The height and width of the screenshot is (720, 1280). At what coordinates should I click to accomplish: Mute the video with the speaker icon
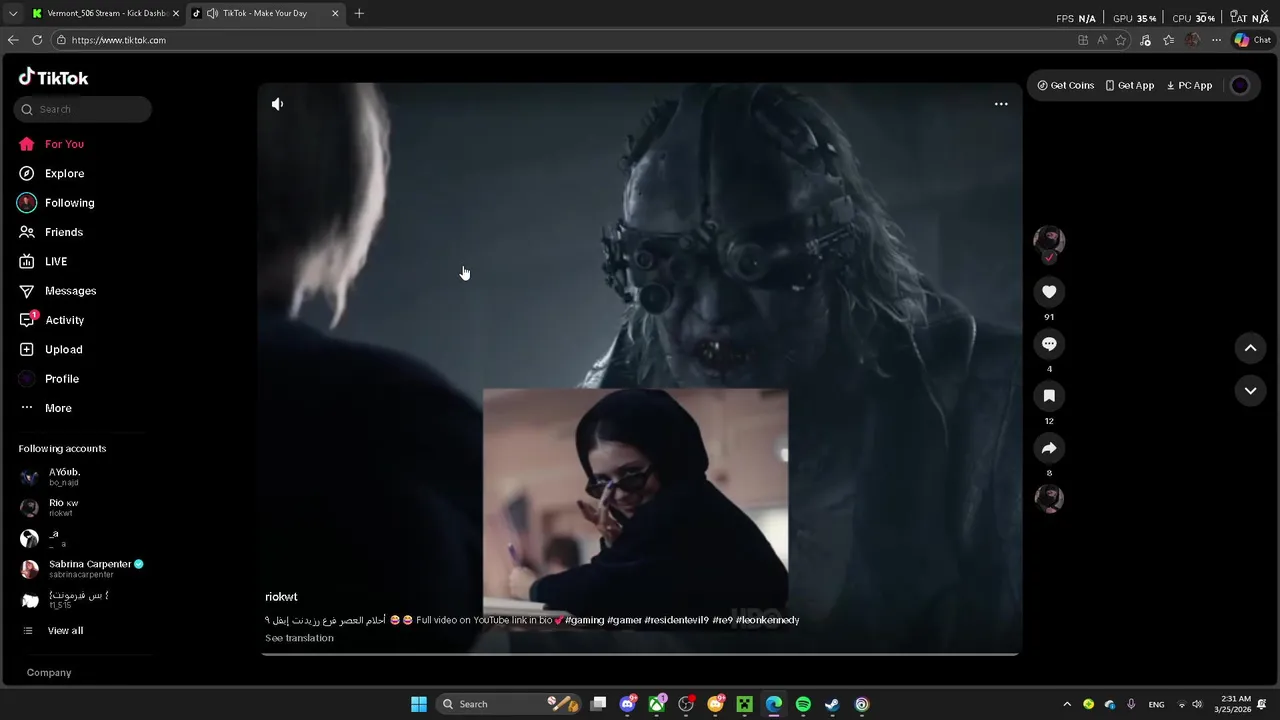pyautogui.click(x=278, y=104)
